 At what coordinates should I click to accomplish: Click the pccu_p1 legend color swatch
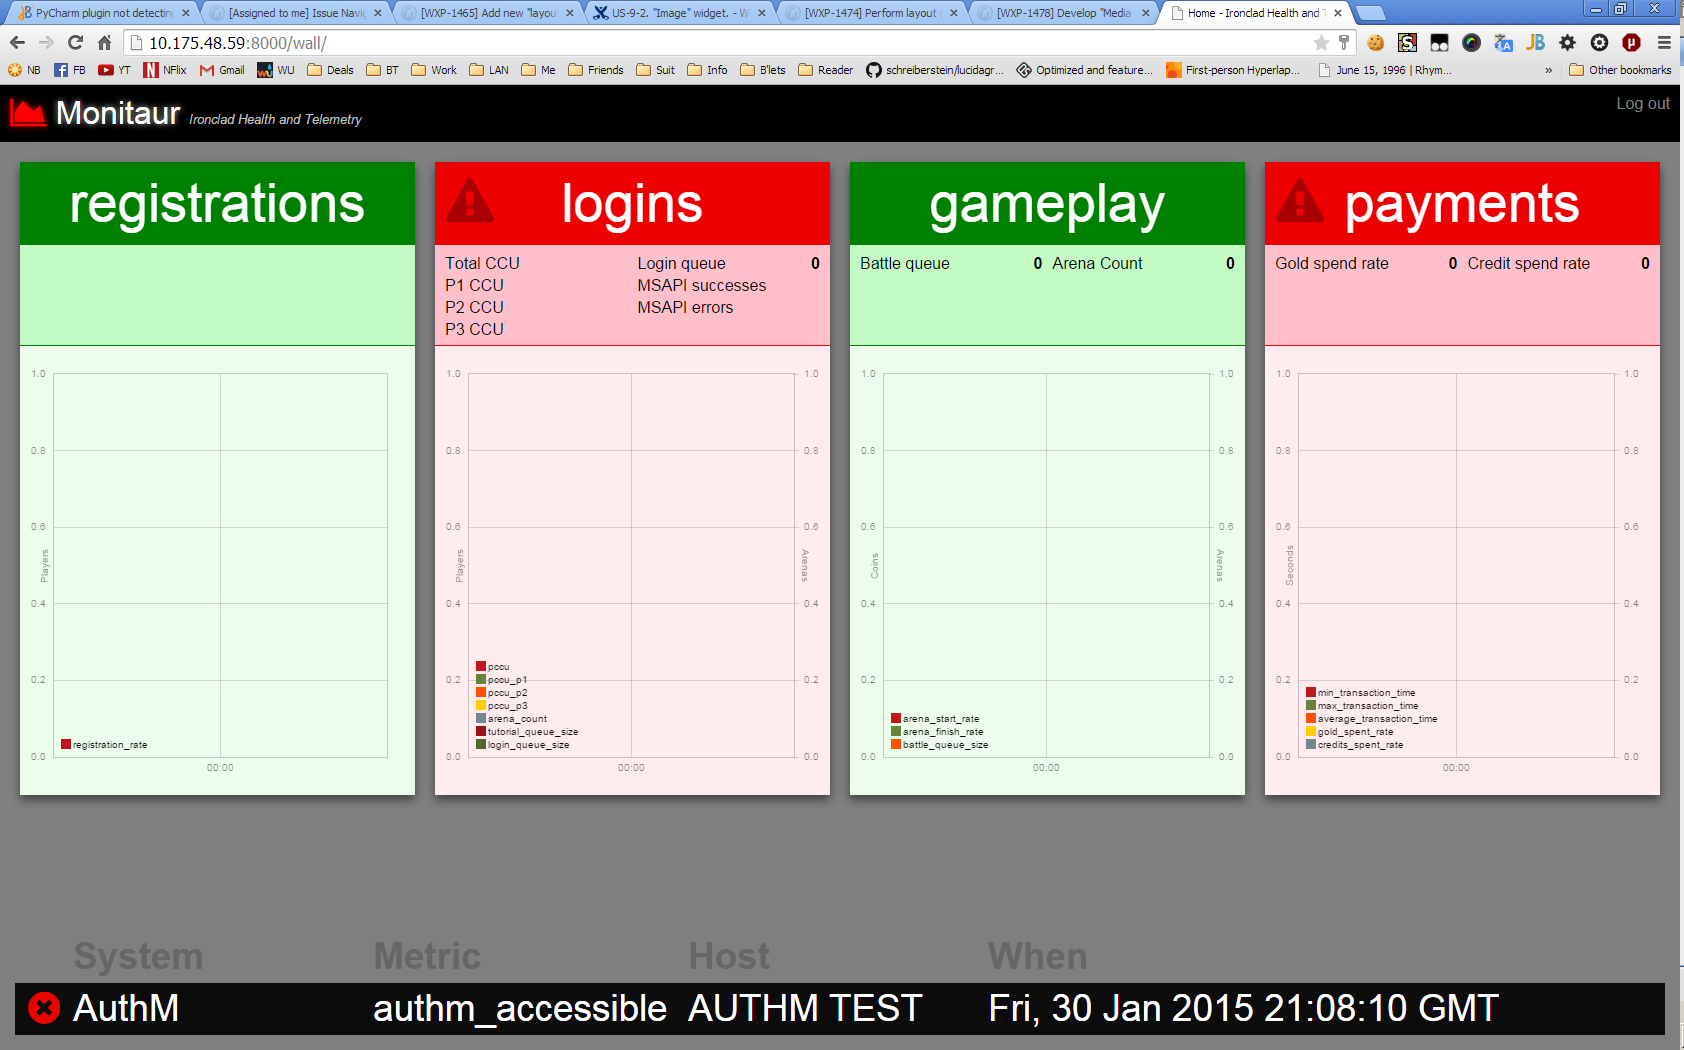(481, 680)
